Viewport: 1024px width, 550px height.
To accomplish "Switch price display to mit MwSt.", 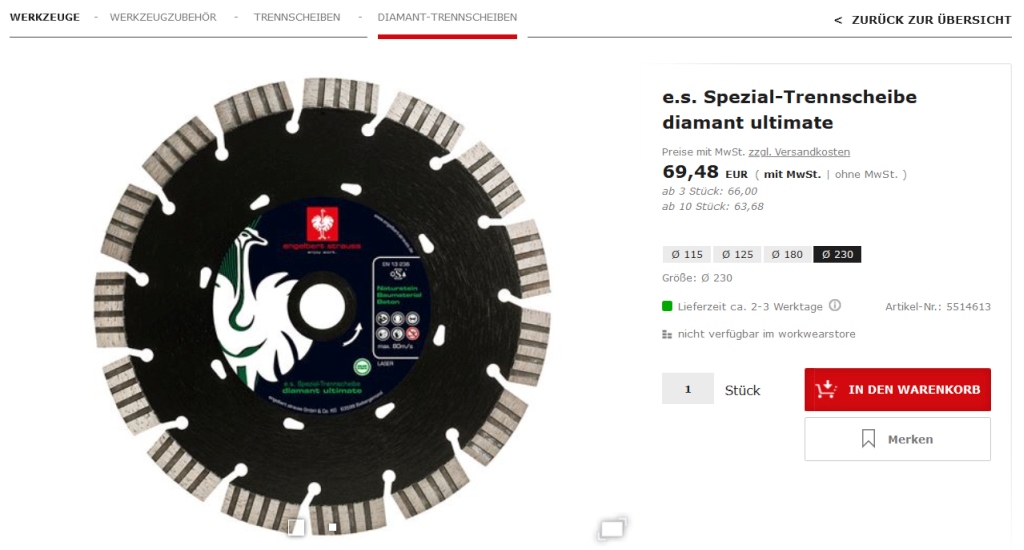I will point(792,174).
